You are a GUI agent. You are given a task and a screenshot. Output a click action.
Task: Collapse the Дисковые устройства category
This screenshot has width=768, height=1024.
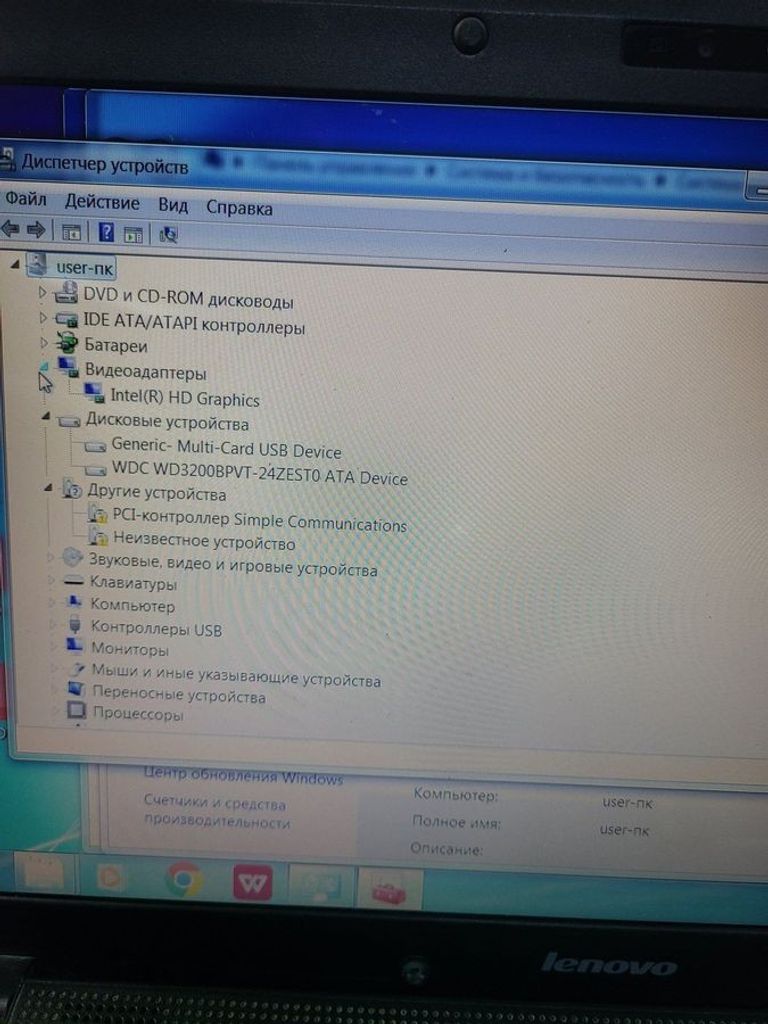[46, 416]
